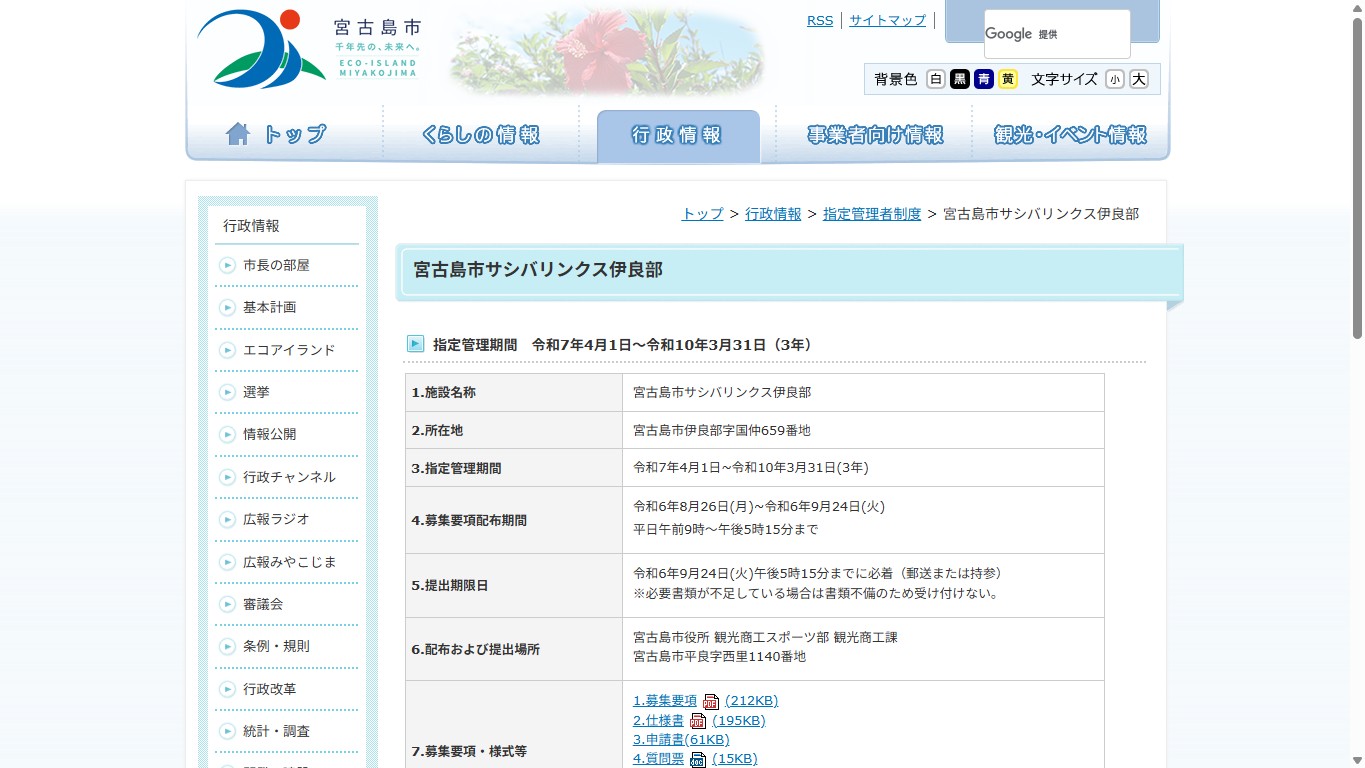
Task: Download 2.仕様書 document link
Action: 658,721
